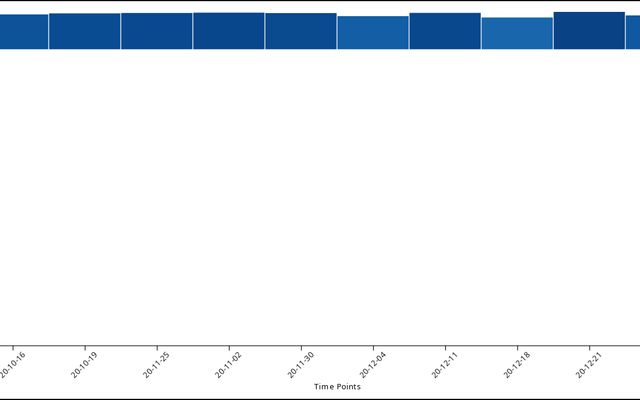Click the 20-12-11 axis label

[446, 363]
